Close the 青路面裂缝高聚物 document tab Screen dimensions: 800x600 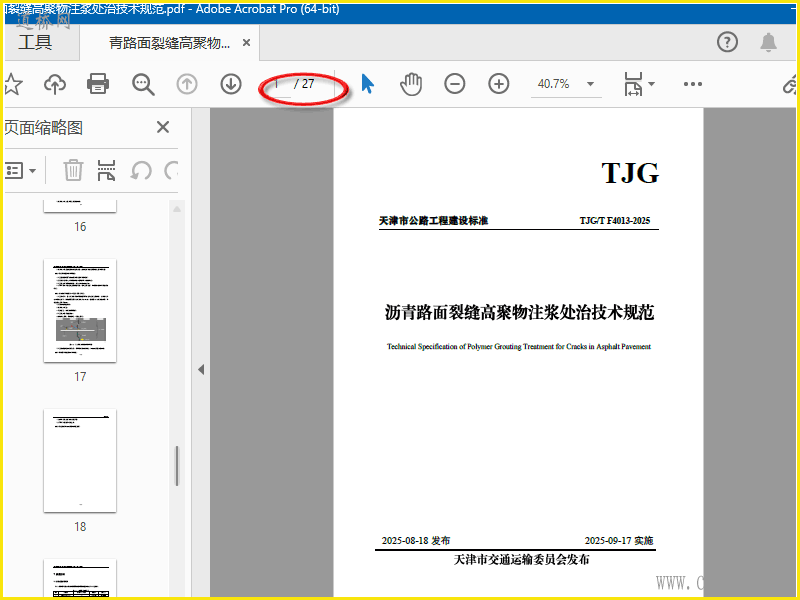click(246, 43)
